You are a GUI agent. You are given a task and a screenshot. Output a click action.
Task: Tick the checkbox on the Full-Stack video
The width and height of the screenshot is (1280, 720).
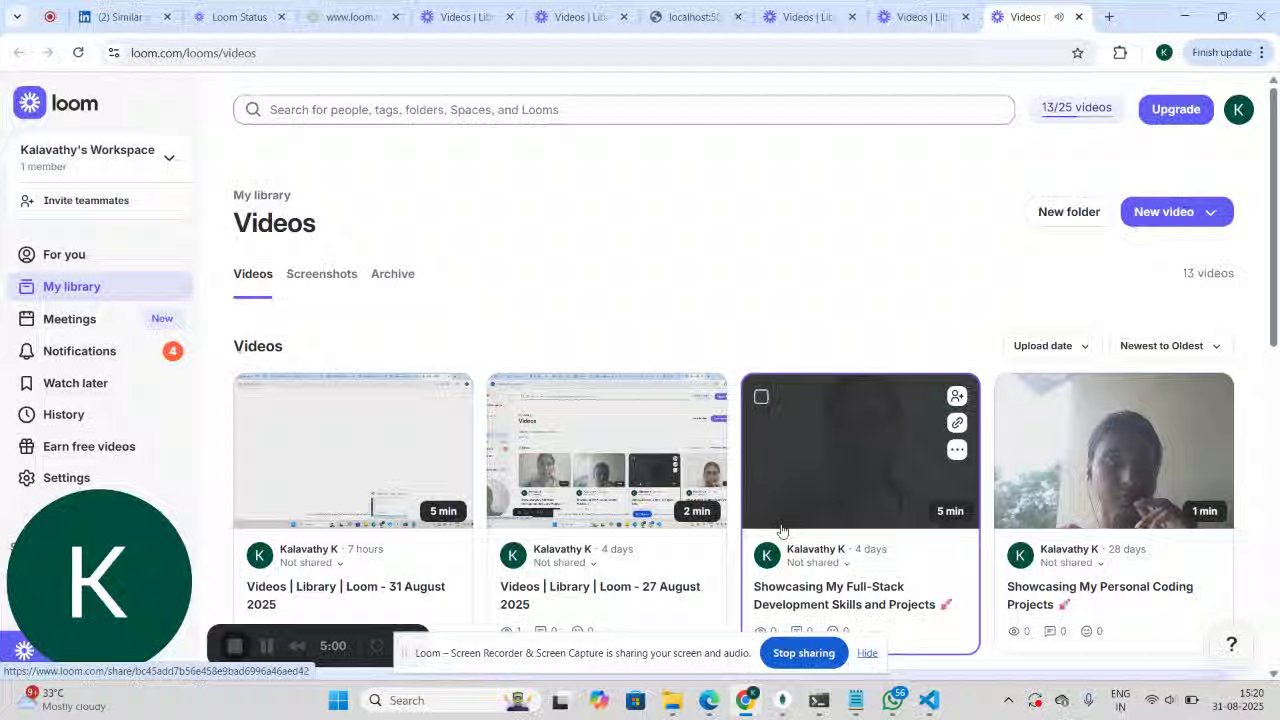point(761,397)
